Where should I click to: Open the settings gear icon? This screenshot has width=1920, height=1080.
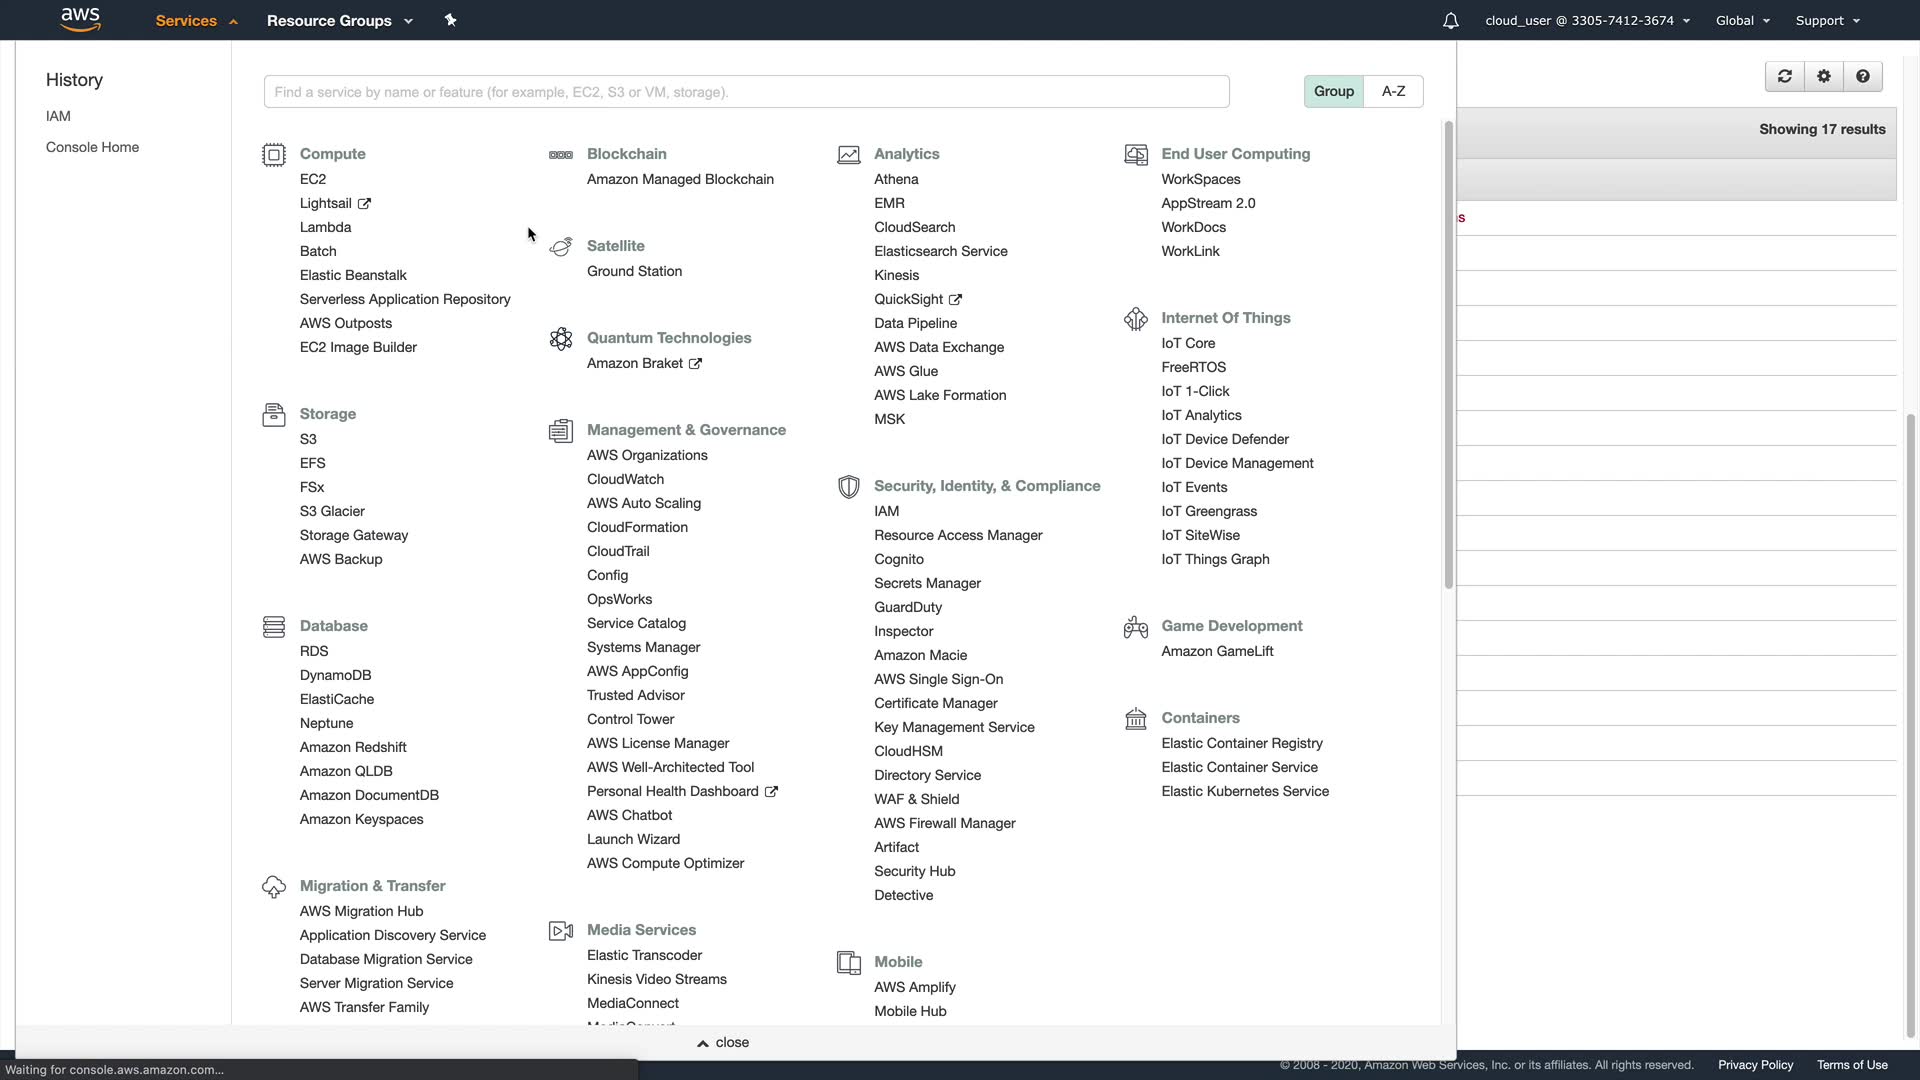point(1823,77)
